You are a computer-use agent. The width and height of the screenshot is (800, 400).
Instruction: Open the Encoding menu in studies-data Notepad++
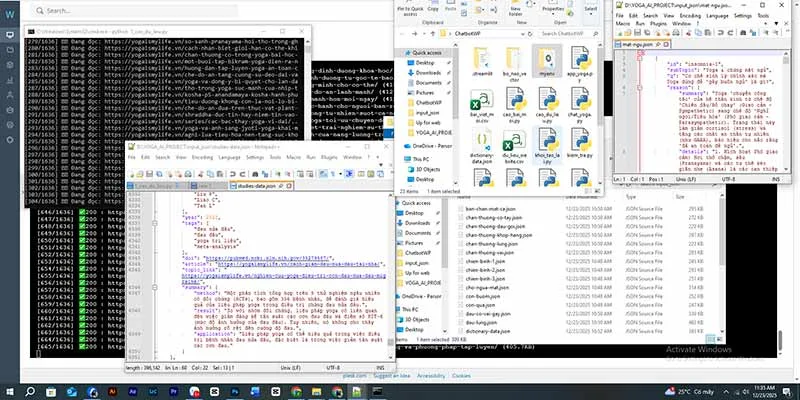point(202,157)
